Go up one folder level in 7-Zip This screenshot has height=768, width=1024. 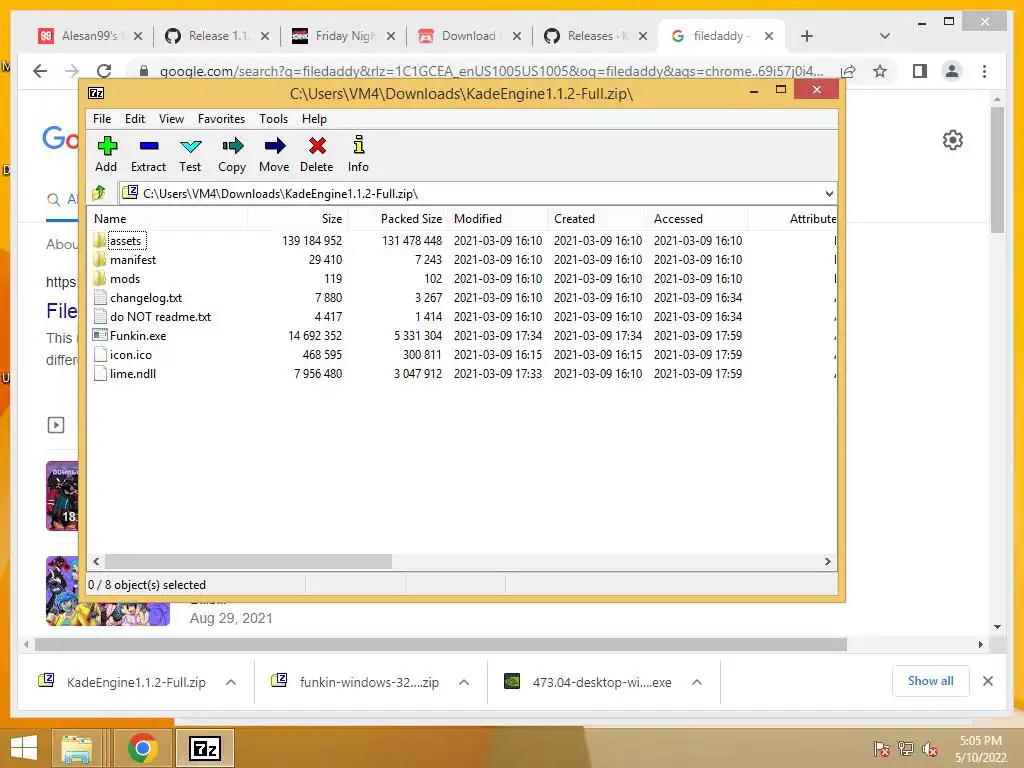(99, 193)
